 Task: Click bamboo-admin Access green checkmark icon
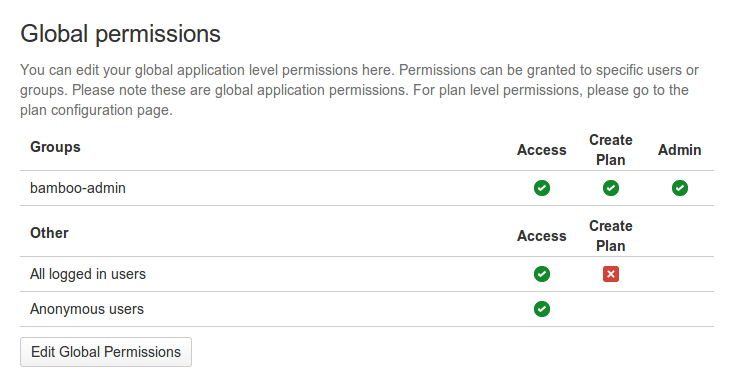542,188
